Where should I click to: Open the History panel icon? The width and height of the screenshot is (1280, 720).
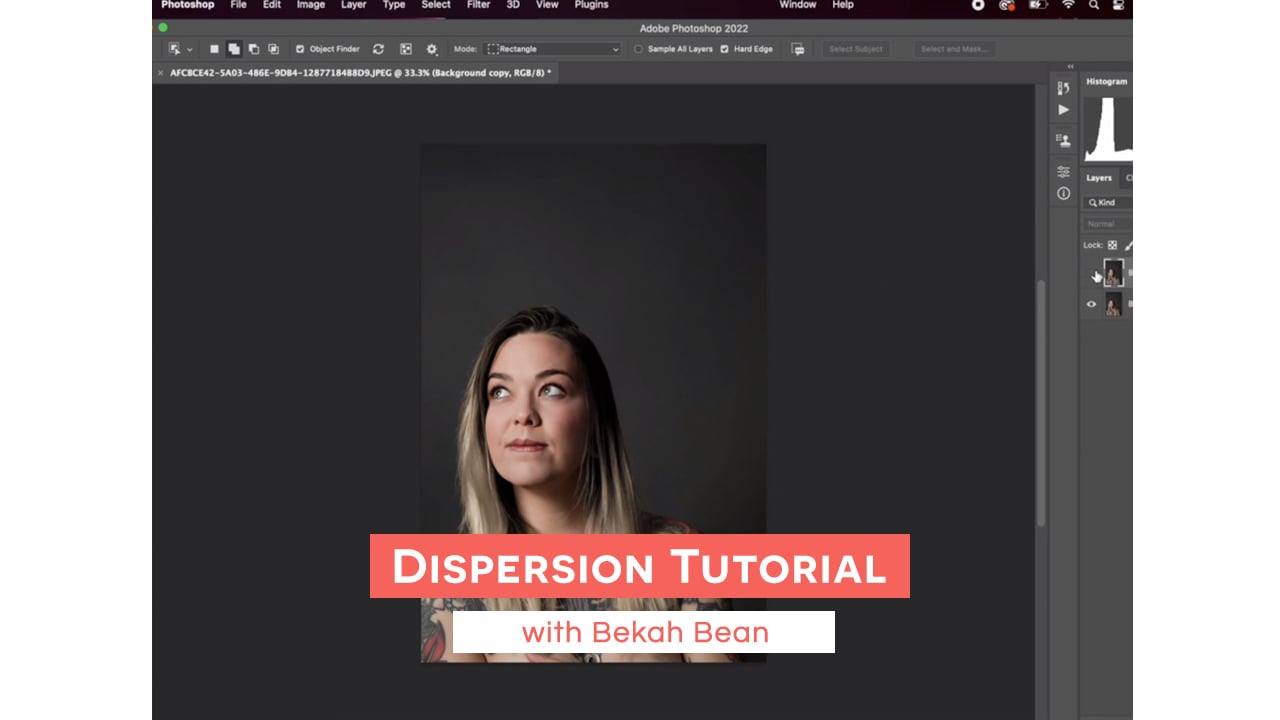(1063, 89)
